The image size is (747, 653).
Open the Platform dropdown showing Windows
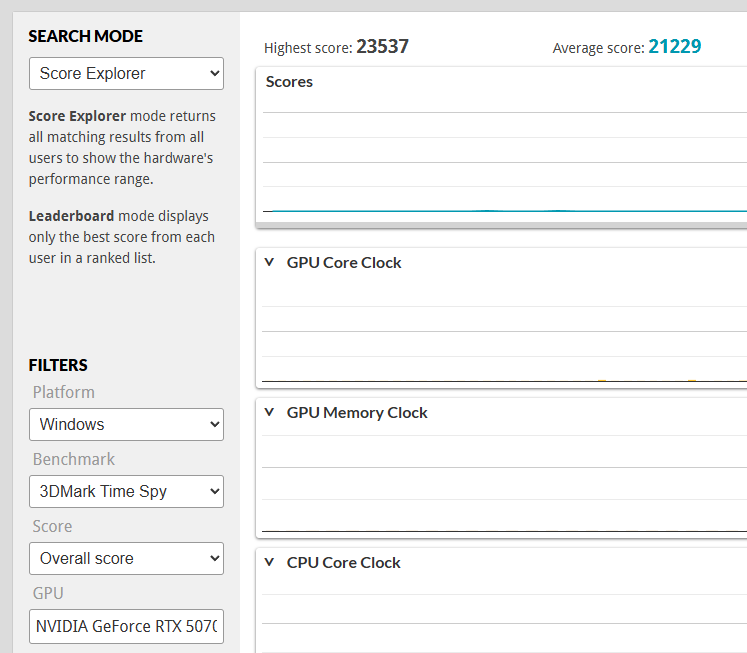click(126, 424)
